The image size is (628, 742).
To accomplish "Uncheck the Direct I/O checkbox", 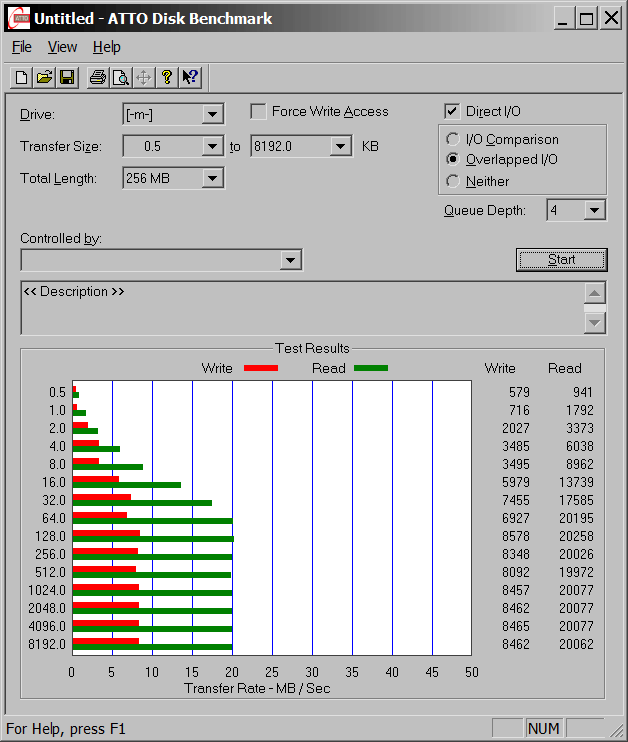I will click(x=452, y=112).
